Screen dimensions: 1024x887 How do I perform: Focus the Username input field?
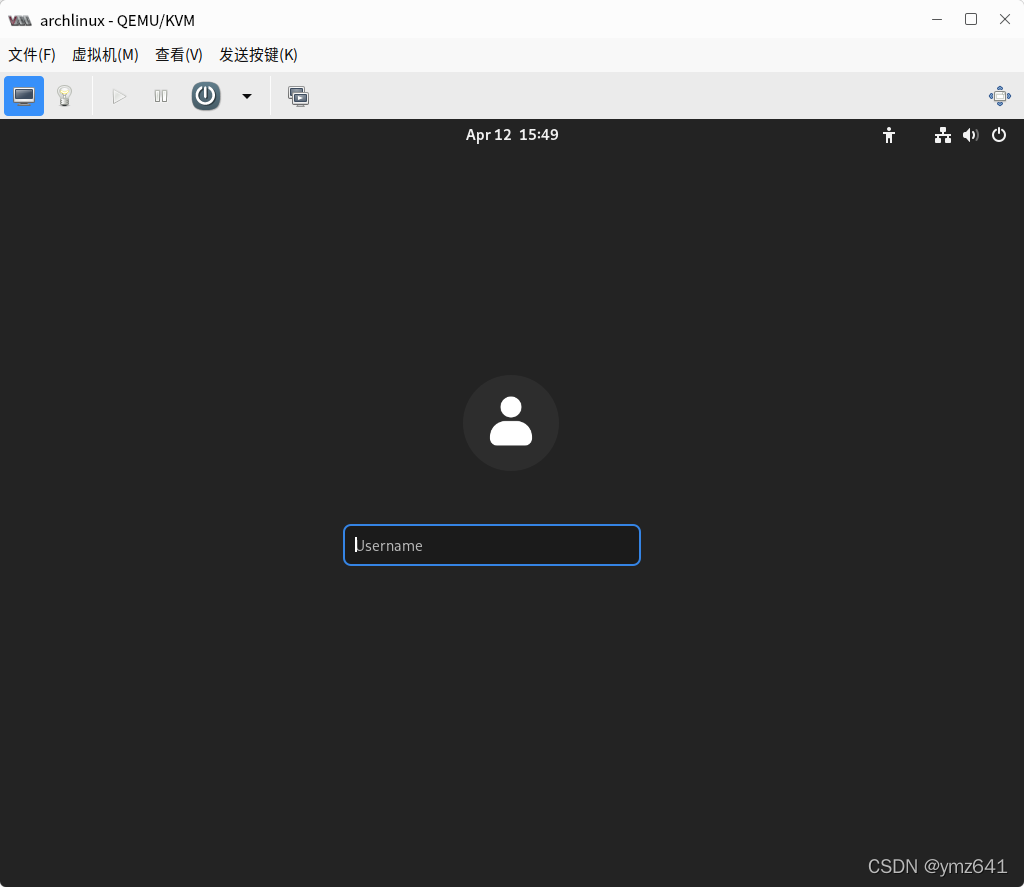(x=492, y=545)
